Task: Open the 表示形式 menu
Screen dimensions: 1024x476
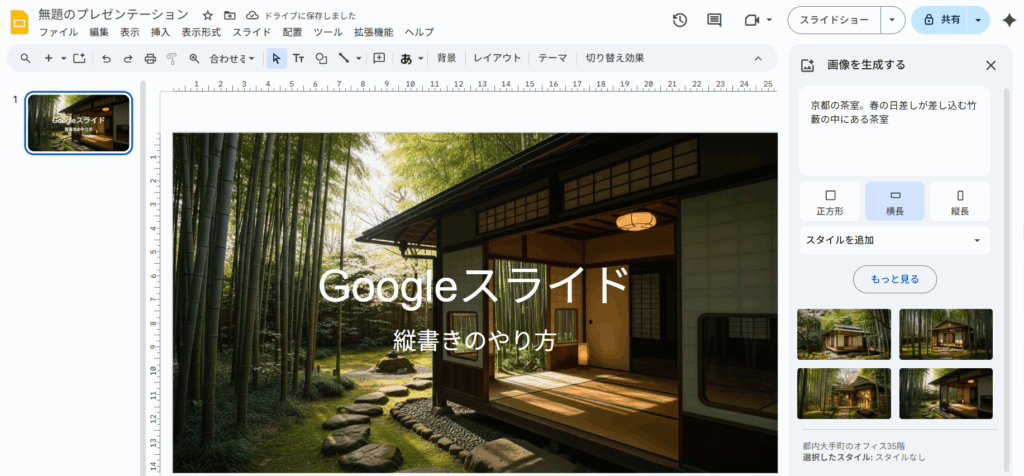Action: tap(200, 32)
